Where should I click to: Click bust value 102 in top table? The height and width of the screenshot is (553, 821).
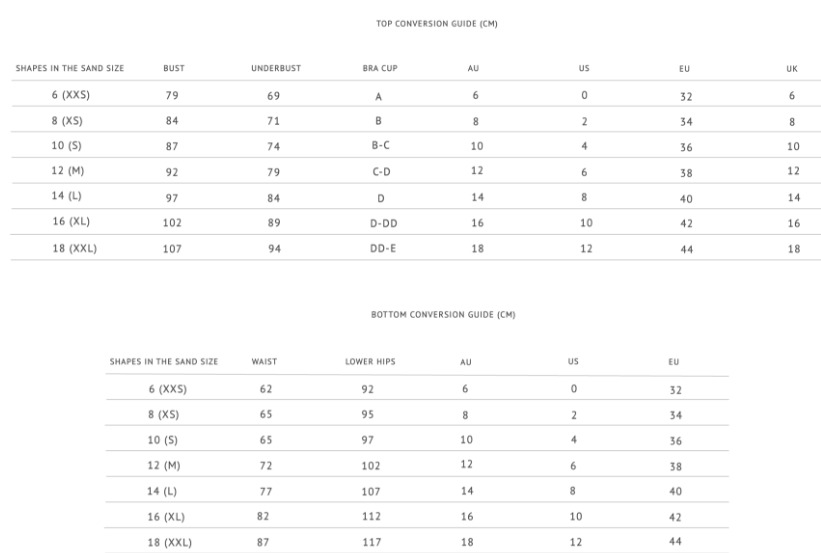click(x=172, y=223)
